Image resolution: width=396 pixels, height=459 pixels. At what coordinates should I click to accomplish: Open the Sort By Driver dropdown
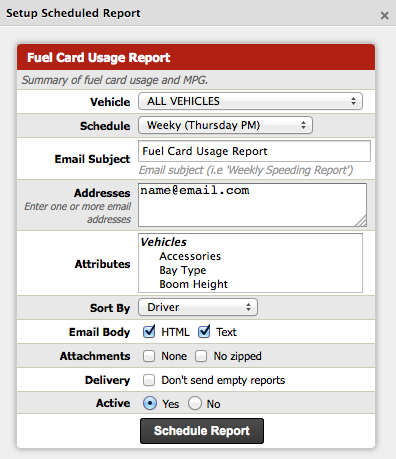point(198,307)
